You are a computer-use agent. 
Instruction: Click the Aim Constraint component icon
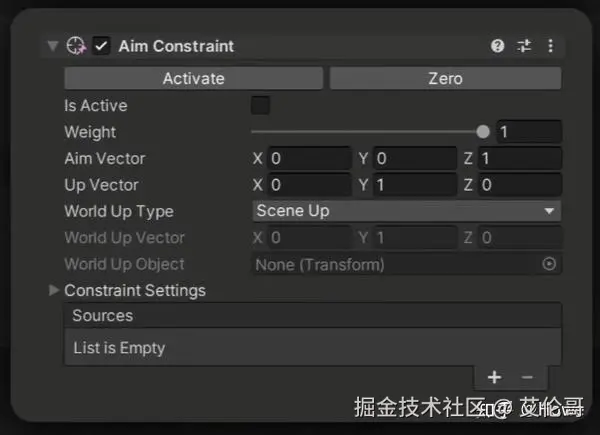coord(76,46)
